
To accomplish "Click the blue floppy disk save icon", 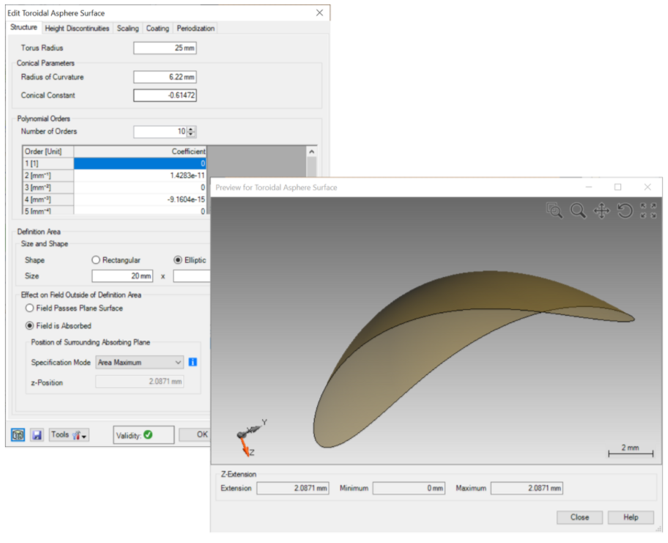I will coord(37,435).
